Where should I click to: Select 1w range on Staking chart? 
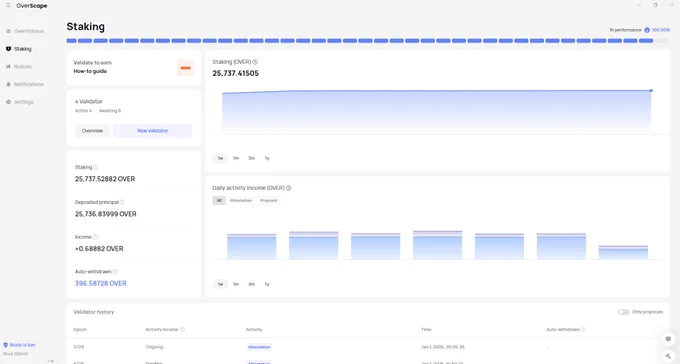(220, 158)
